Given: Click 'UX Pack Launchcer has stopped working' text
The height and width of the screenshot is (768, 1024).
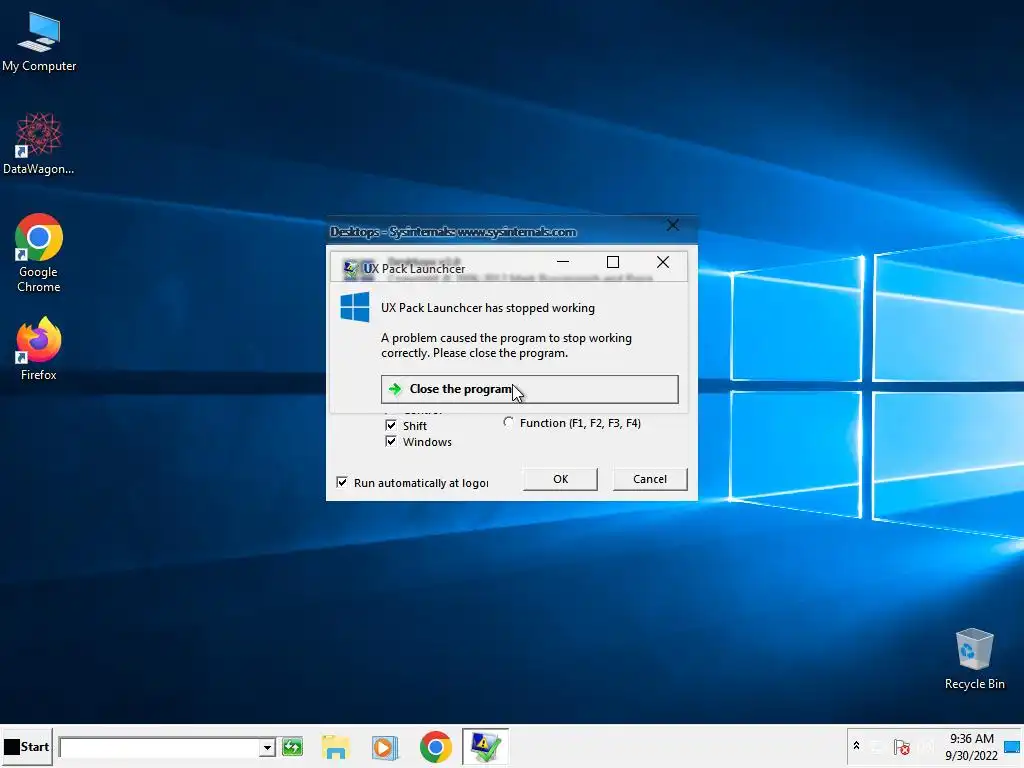Looking at the screenshot, I should 488,308.
